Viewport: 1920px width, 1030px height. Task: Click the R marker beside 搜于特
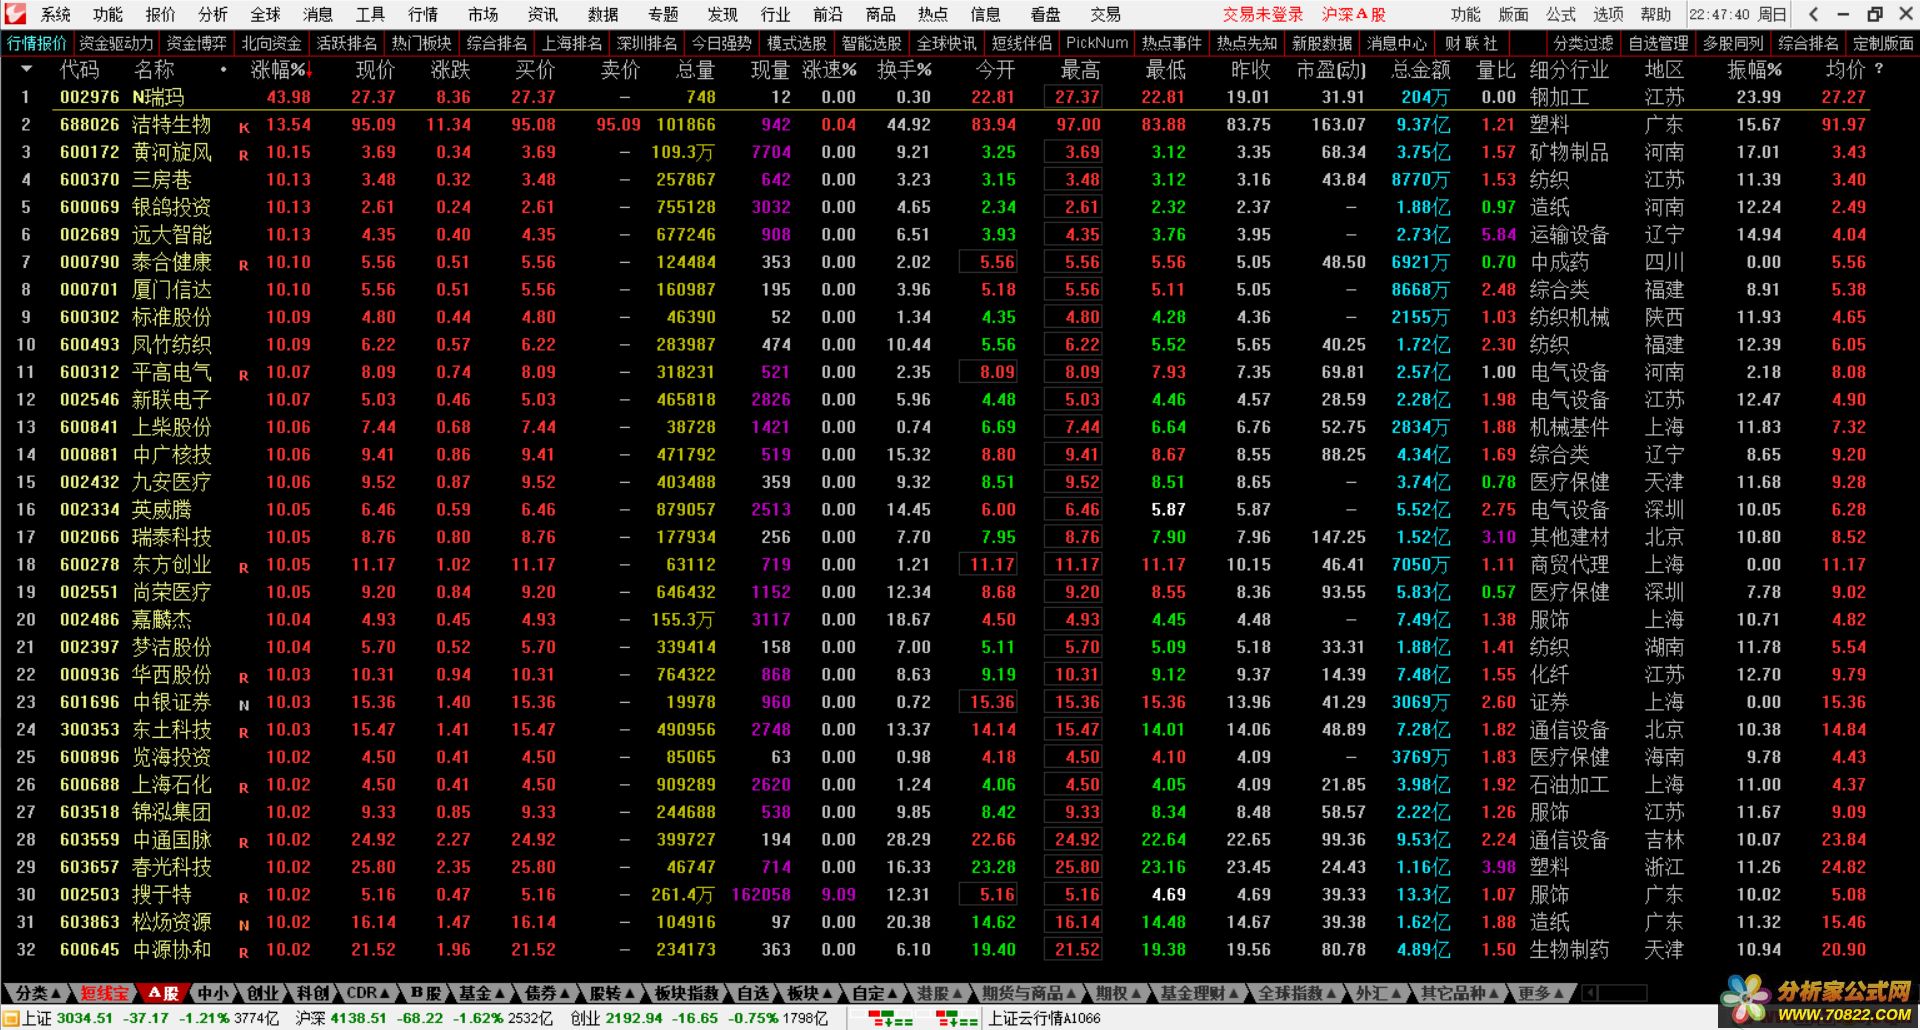244,898
